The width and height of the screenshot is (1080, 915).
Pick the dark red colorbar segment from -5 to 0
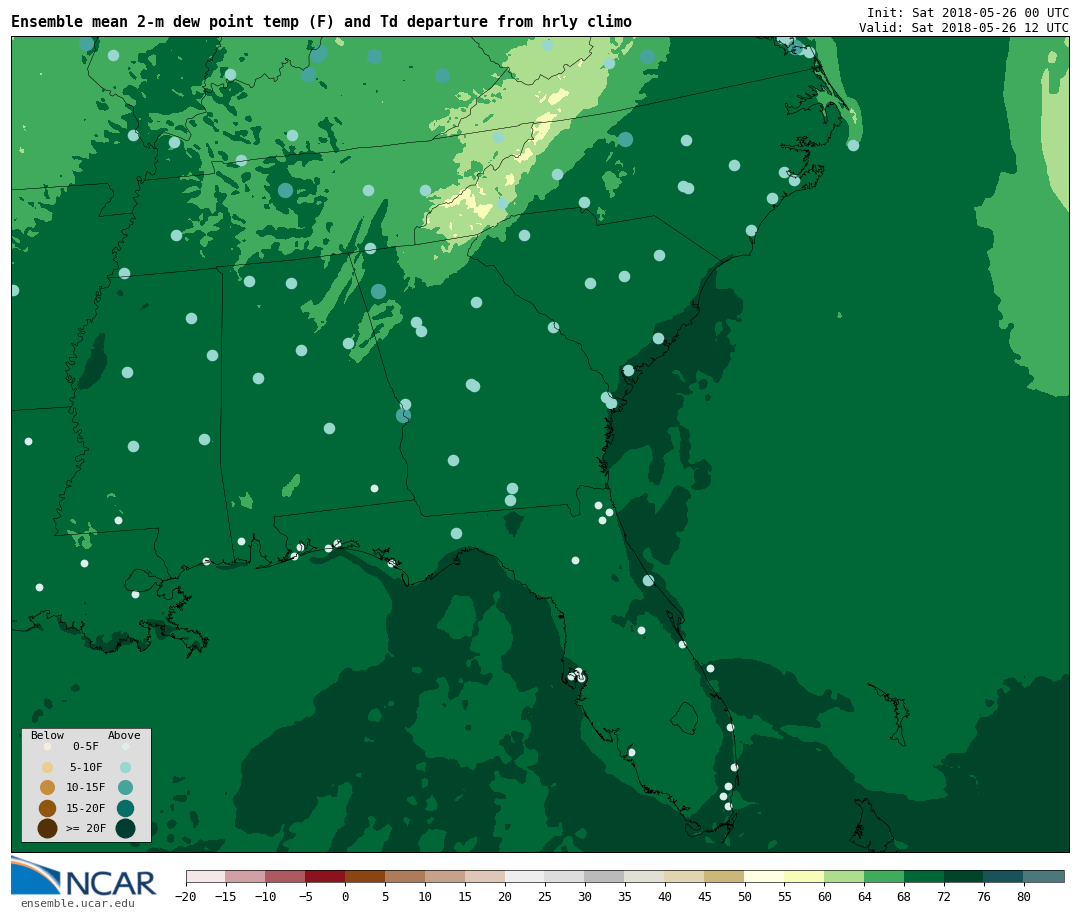pyautogui.click(x=325, y=876)
